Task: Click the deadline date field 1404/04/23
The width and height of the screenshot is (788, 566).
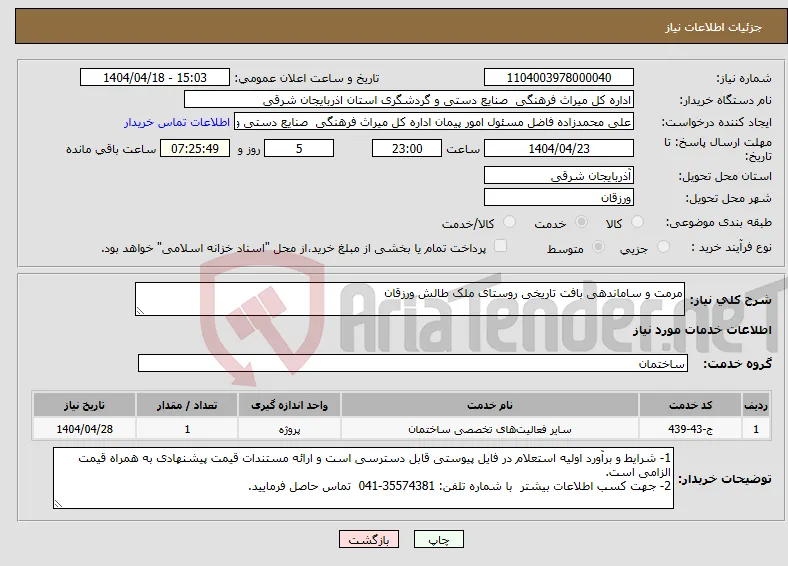Action: 558,148
